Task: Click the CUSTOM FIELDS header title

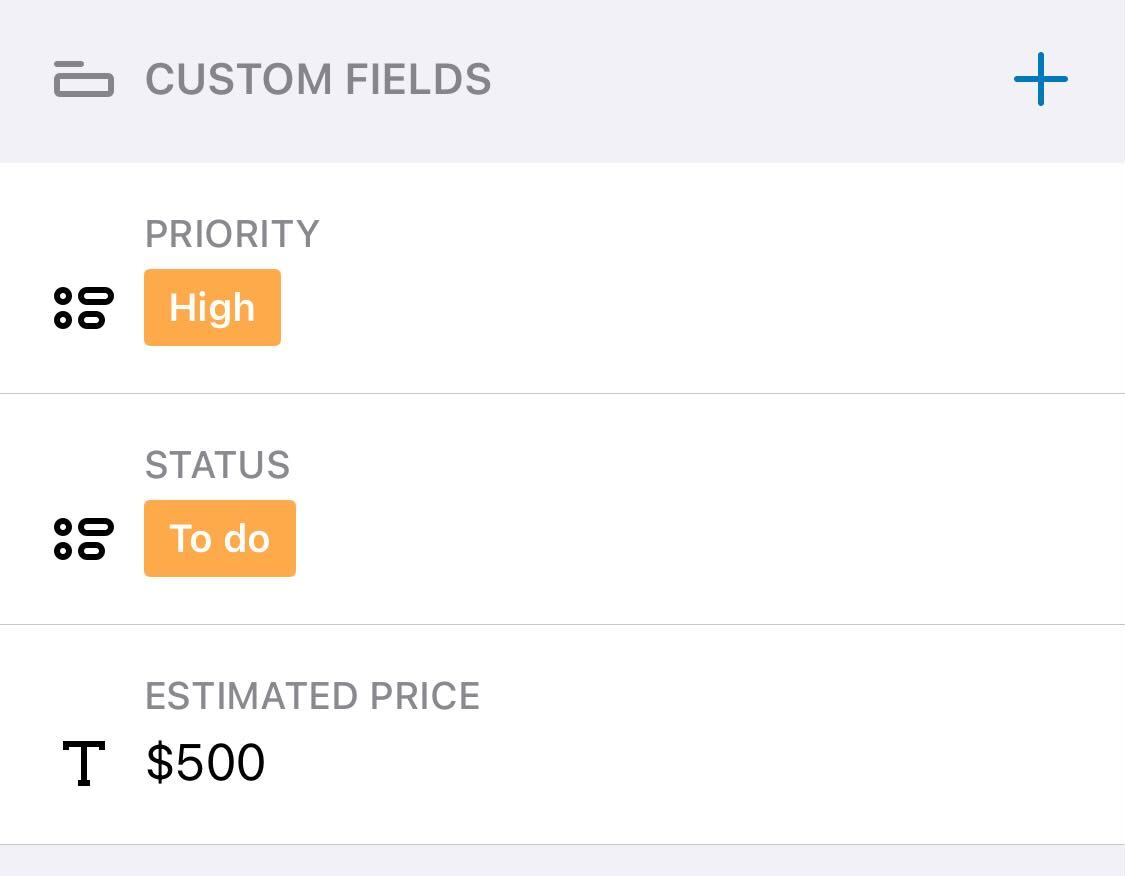Action: [x=318, y=79]
